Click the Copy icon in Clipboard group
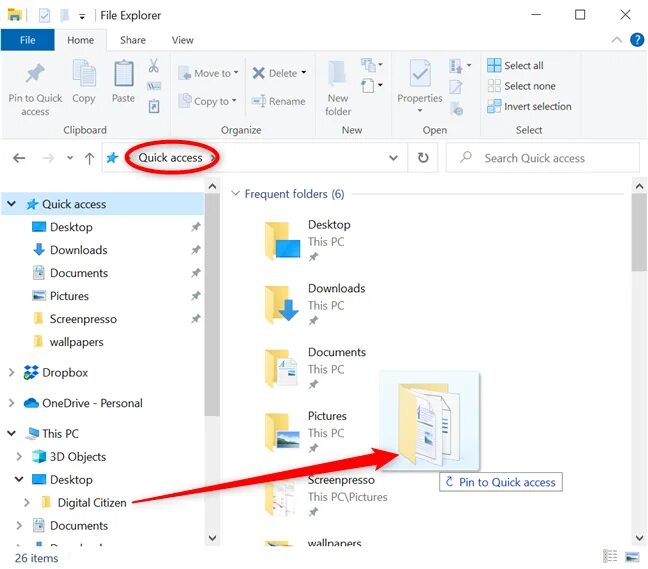This screenshot has width=648, height=569. pyautogui.click(x=84, y=74)
